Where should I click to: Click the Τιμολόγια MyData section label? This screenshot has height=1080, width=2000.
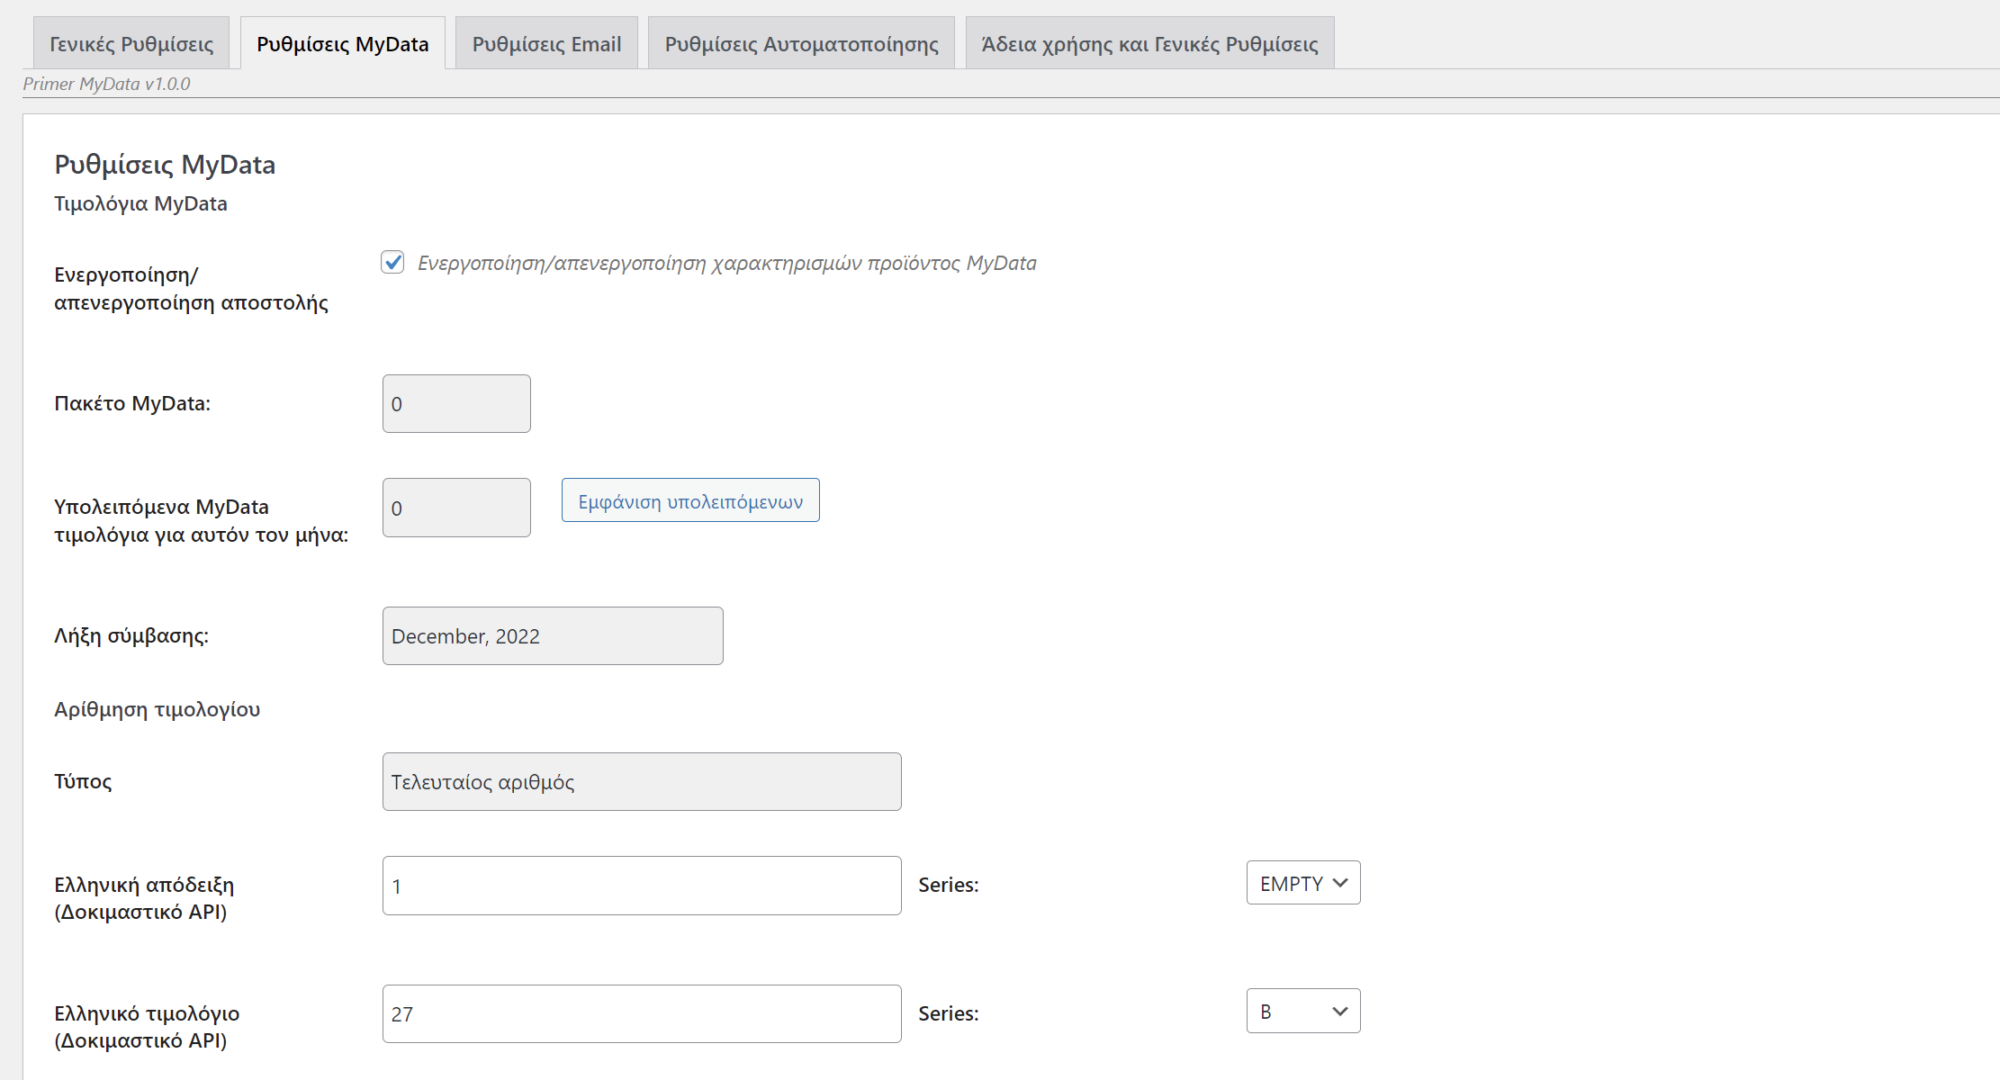(141, 203)
